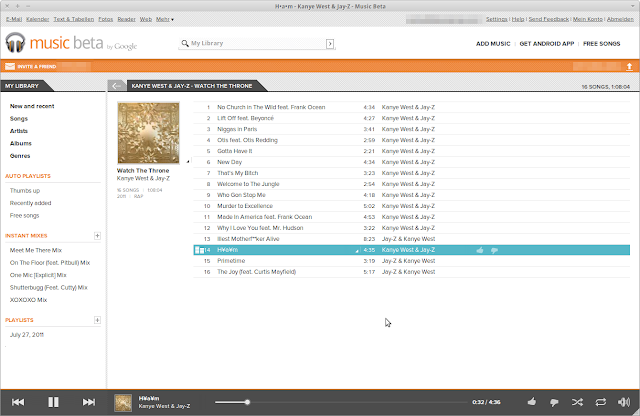Click ADD MUSIC link

[493, 44]
